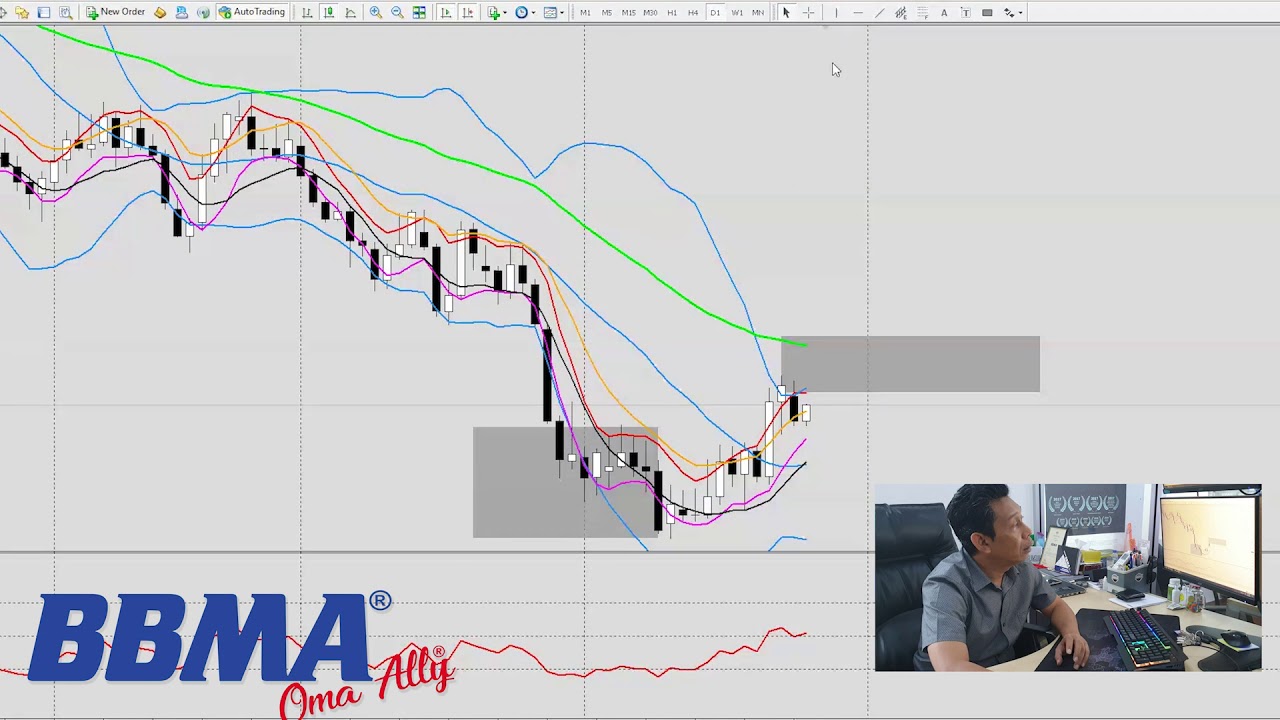Click the blue community account icon beside MetaEditor
Screen dimensions: 1280x720
point(182,12)
